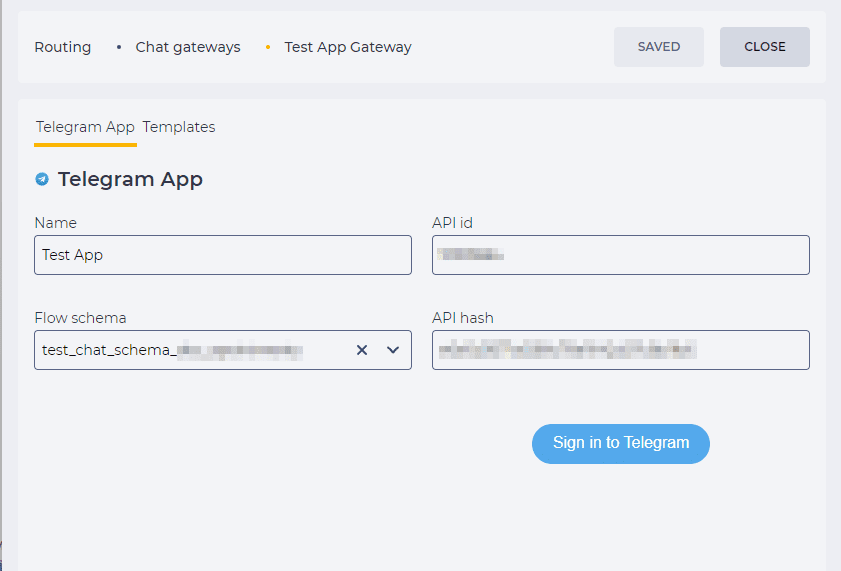Switch to the Templates tab
The width and height of the screenshot is (841, 571).
pos(179,127)
